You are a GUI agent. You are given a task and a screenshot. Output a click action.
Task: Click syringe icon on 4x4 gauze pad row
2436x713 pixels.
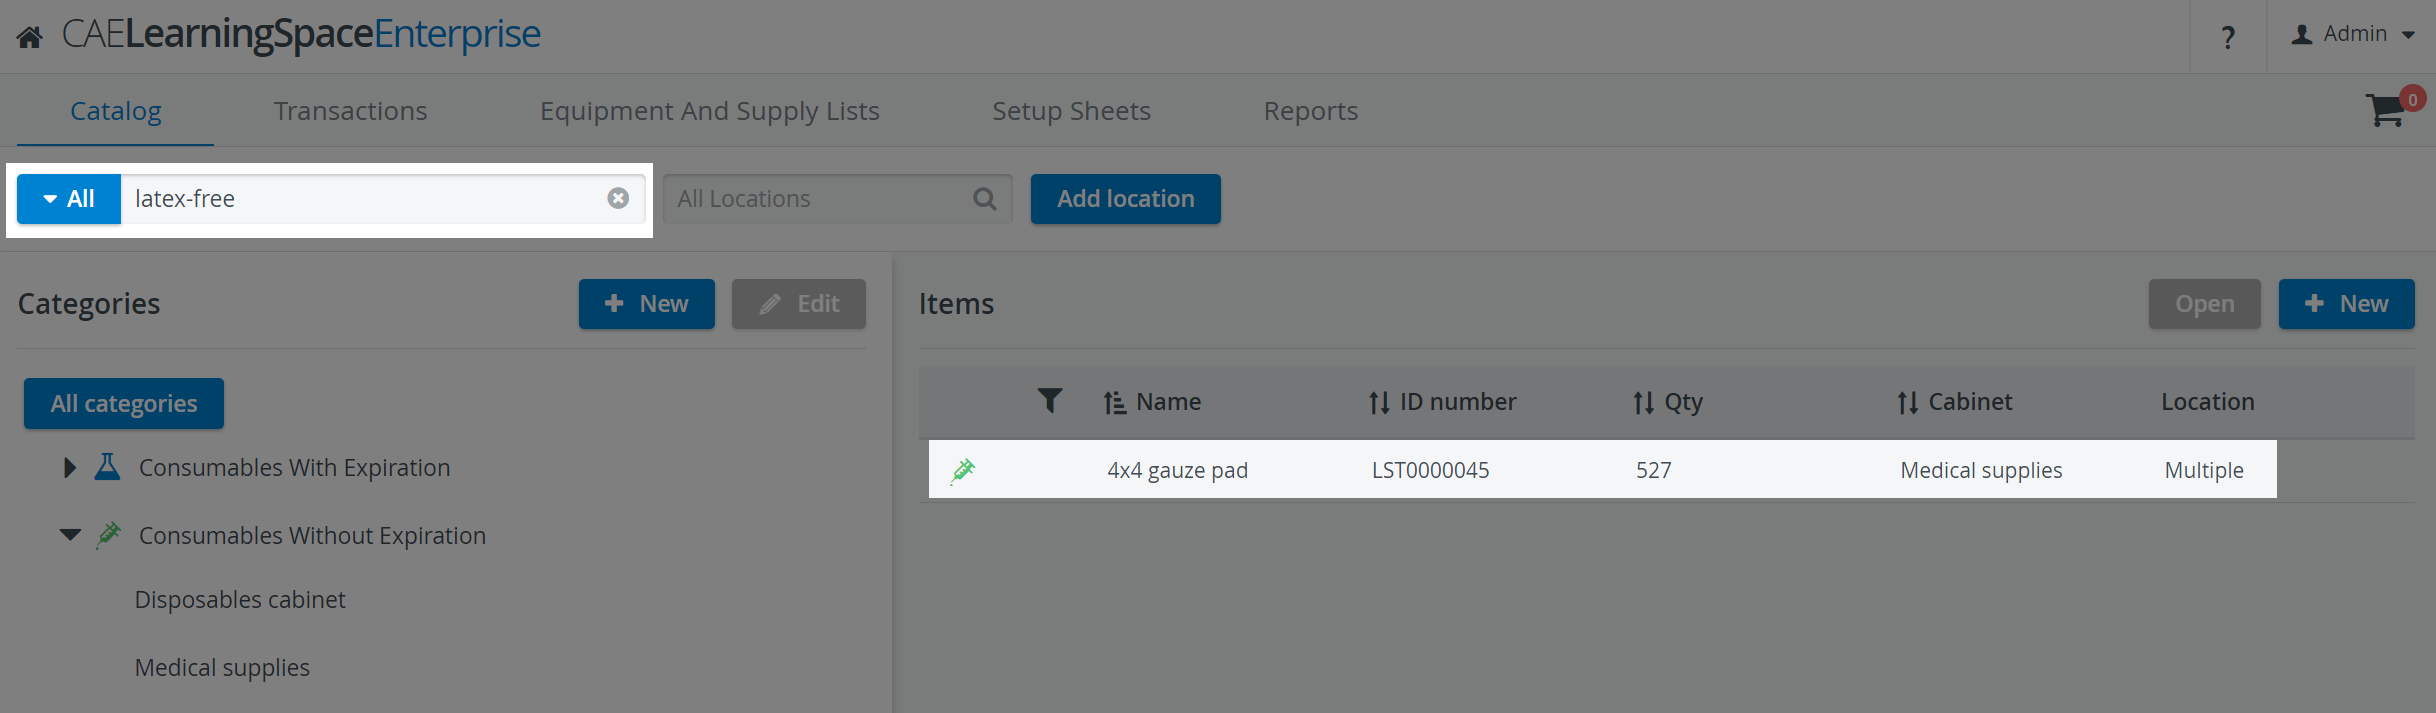pos(963,469)
